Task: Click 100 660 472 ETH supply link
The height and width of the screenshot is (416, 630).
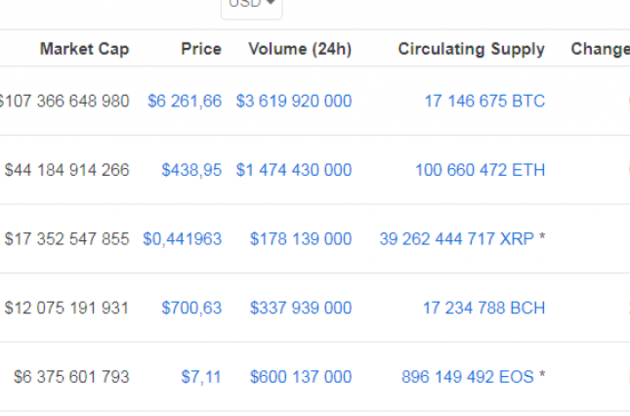Action: pyautogui.click(x=480, y=170)
